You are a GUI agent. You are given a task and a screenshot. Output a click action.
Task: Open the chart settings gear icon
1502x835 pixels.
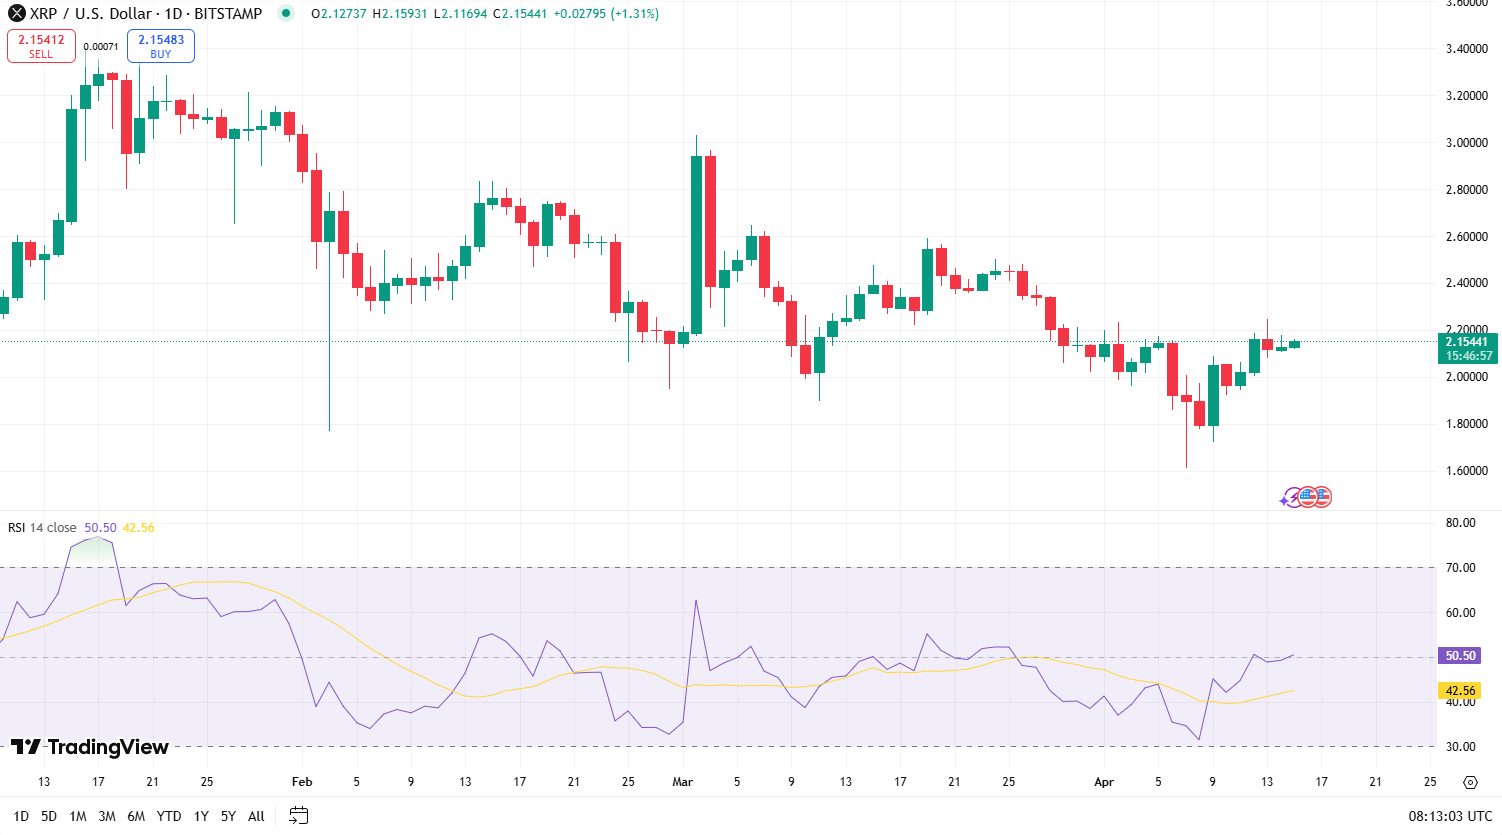pos(1472,781)
